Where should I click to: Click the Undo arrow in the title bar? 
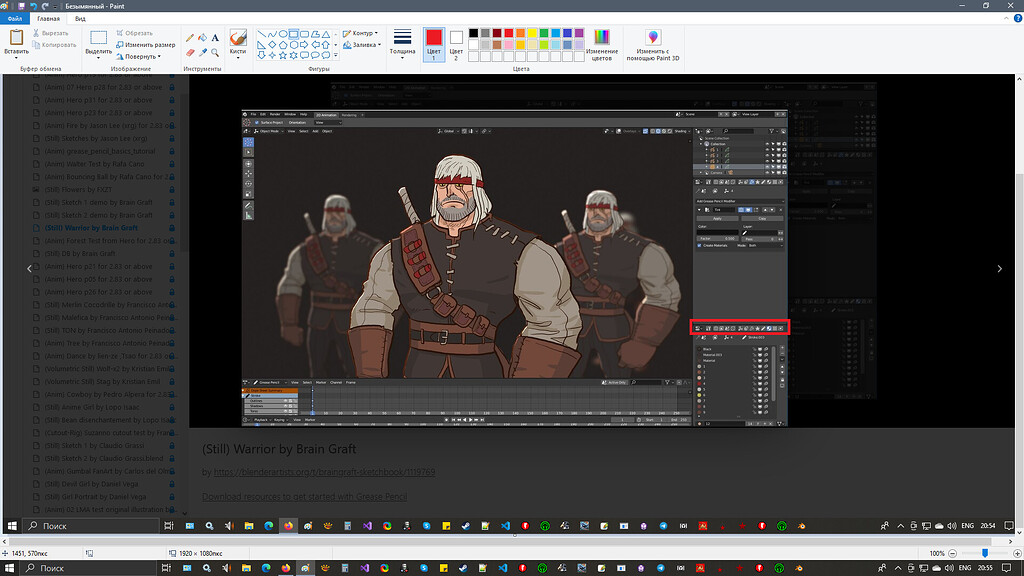click(33, 6)
